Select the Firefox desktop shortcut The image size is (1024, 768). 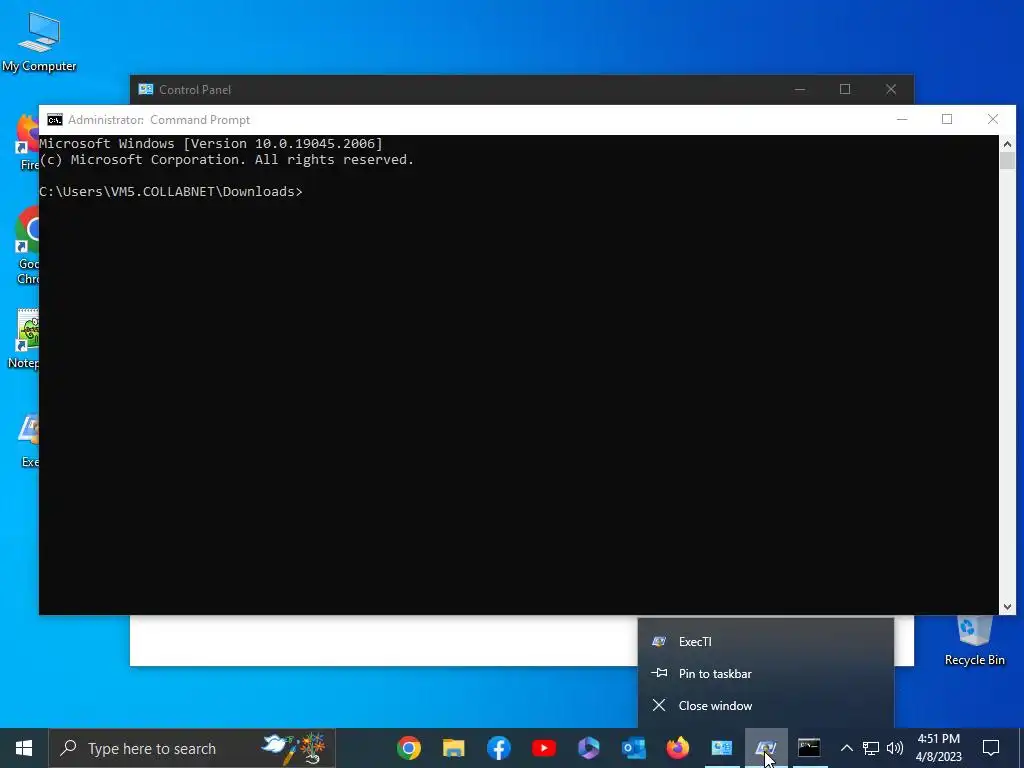(x=26, y=142)
